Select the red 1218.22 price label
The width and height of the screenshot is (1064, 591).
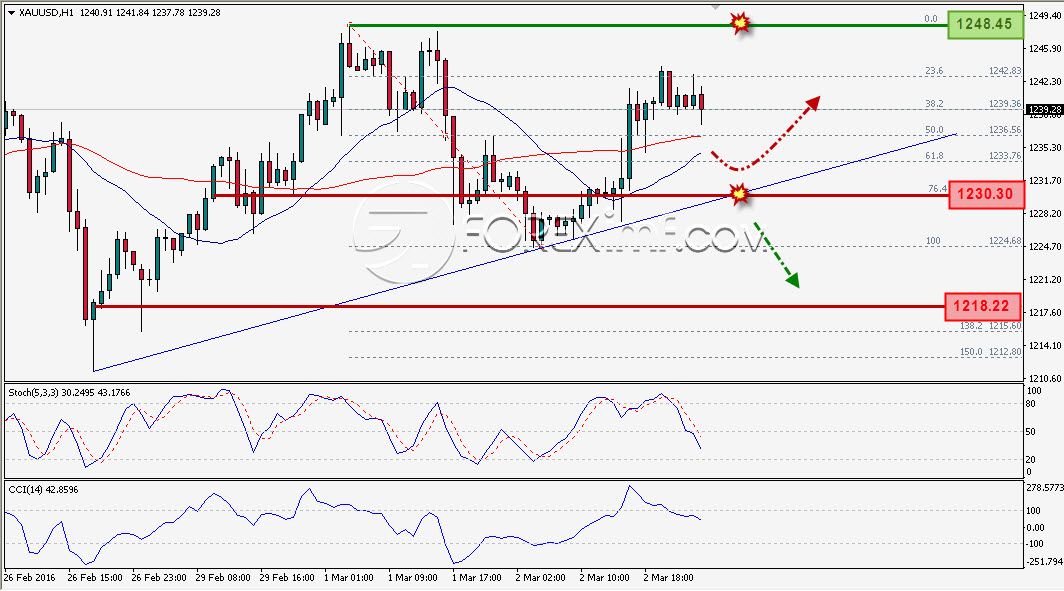(x=982, y=307)
